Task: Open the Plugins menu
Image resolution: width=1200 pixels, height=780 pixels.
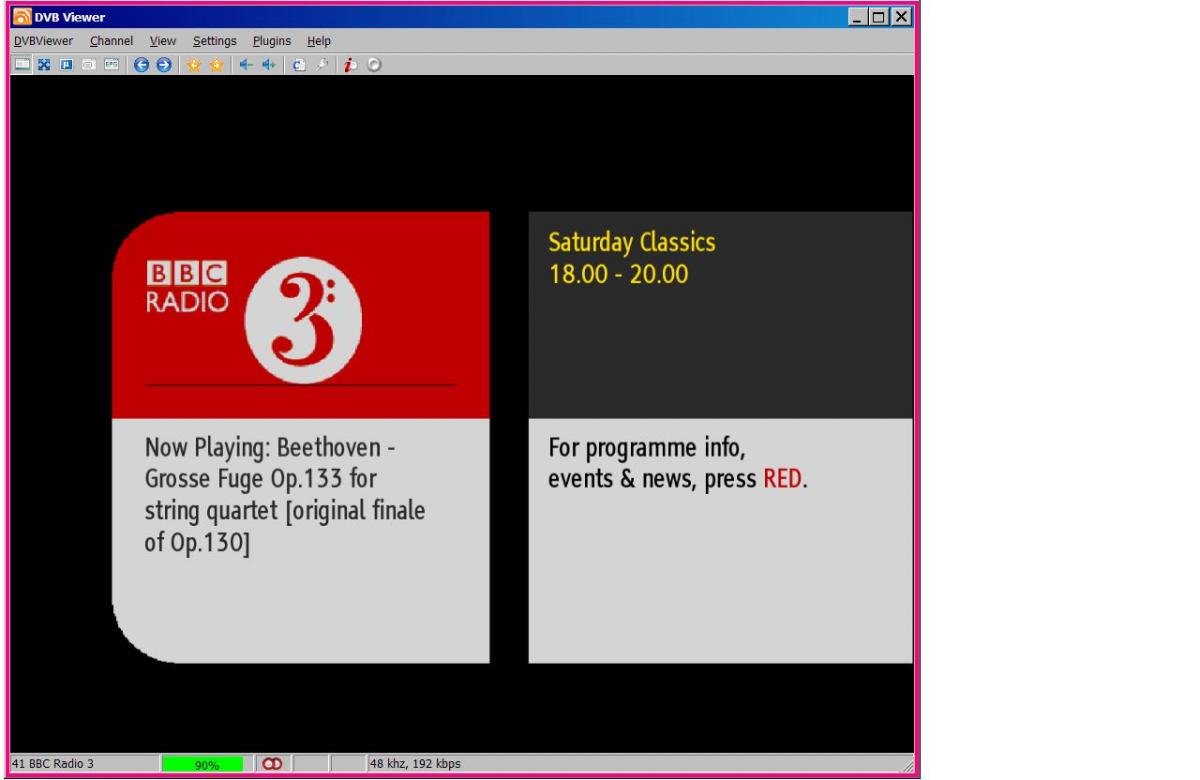Action: point(272,41)
